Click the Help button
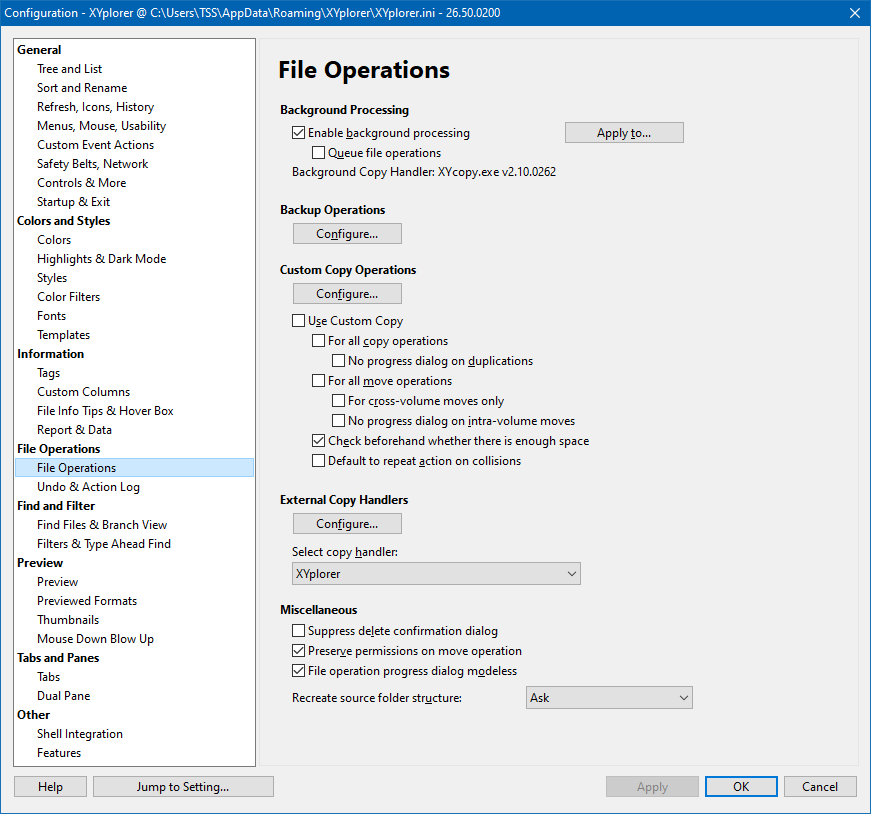This screenshot has width=871, height=814. click(x=50, y=787)
